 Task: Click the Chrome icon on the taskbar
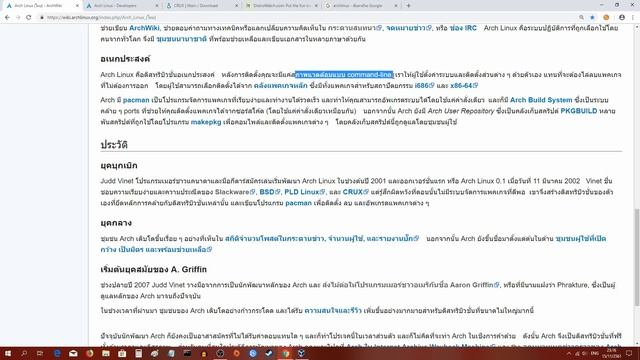click(285, 353)
